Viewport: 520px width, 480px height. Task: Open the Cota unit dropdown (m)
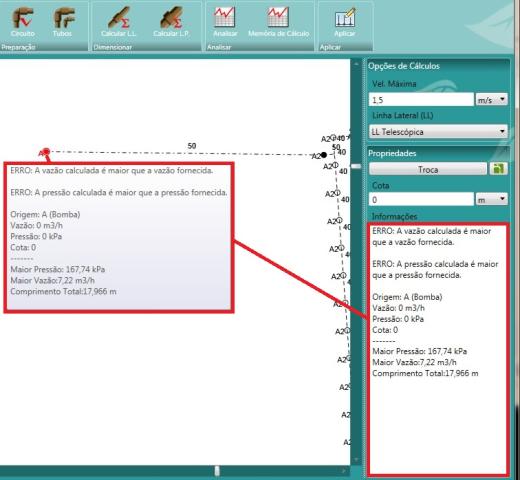[492, 199]
